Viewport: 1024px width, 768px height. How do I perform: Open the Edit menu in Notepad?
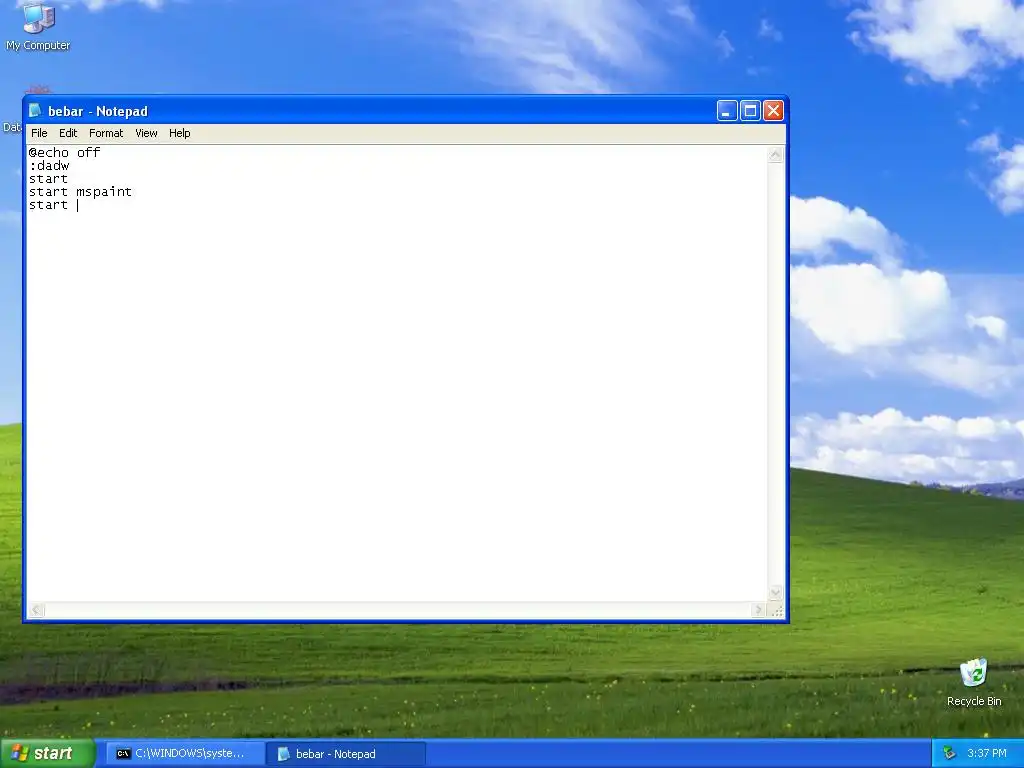click(68, 133)
